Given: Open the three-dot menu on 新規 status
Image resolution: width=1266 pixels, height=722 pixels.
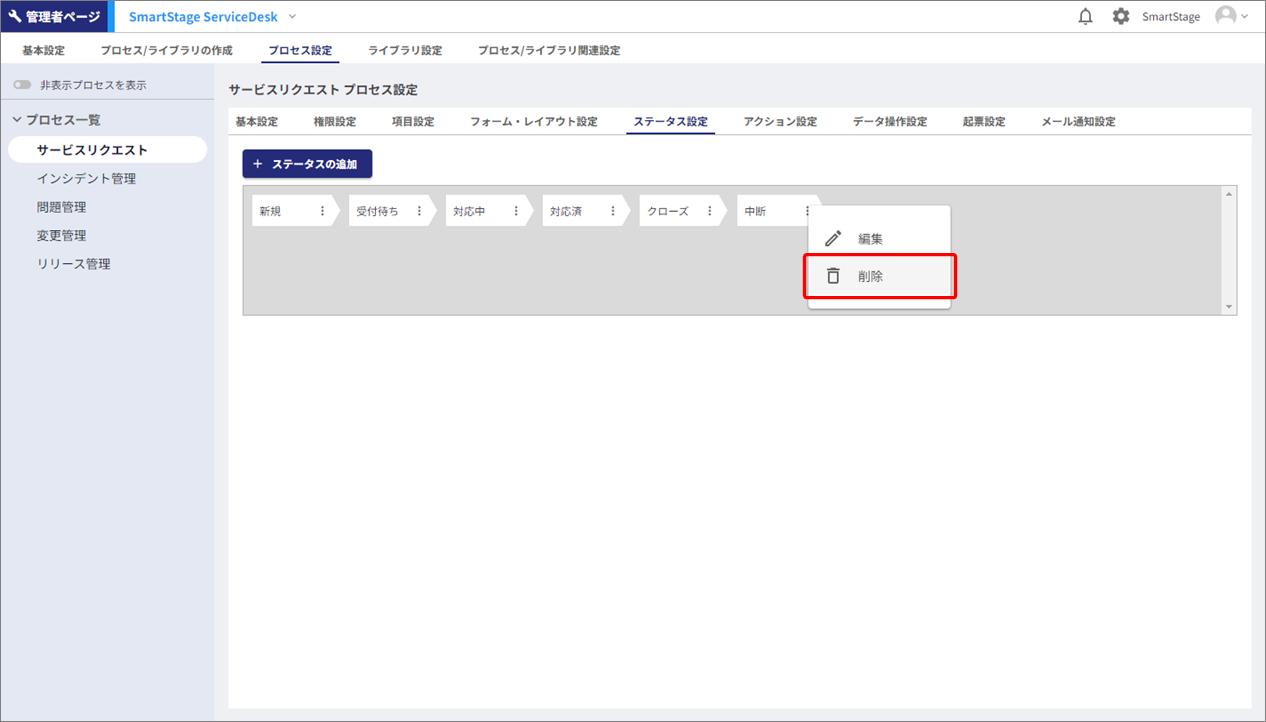Looking at the screenshot, I should pyautogui.click(x=322, y=211).
